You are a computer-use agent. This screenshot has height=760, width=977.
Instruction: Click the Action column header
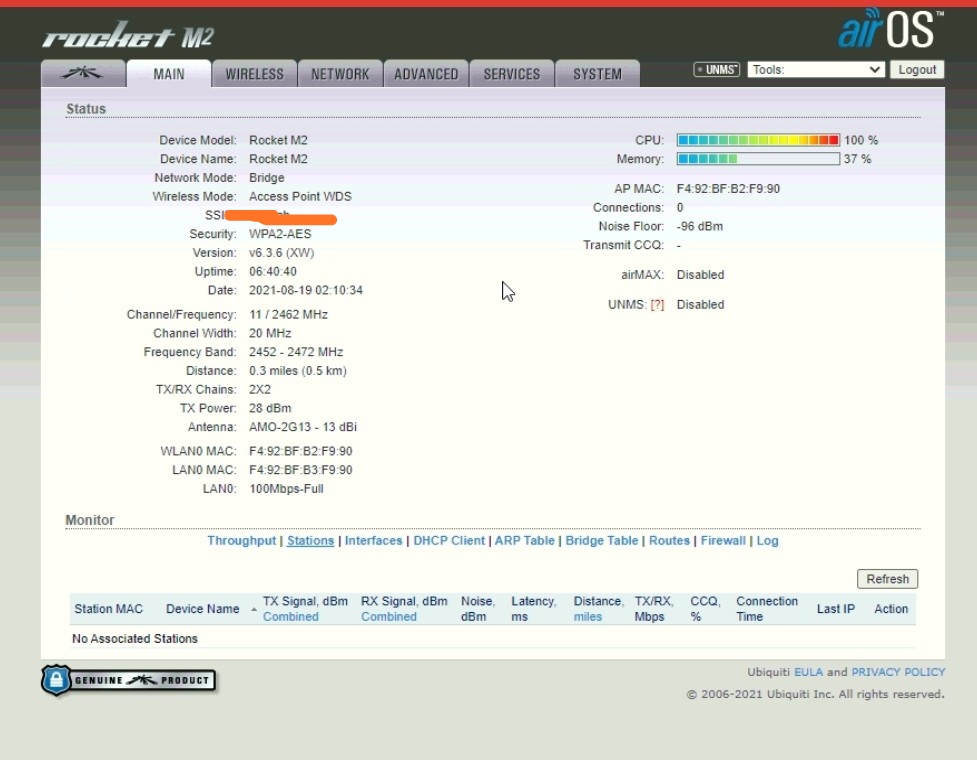[890, 609]
